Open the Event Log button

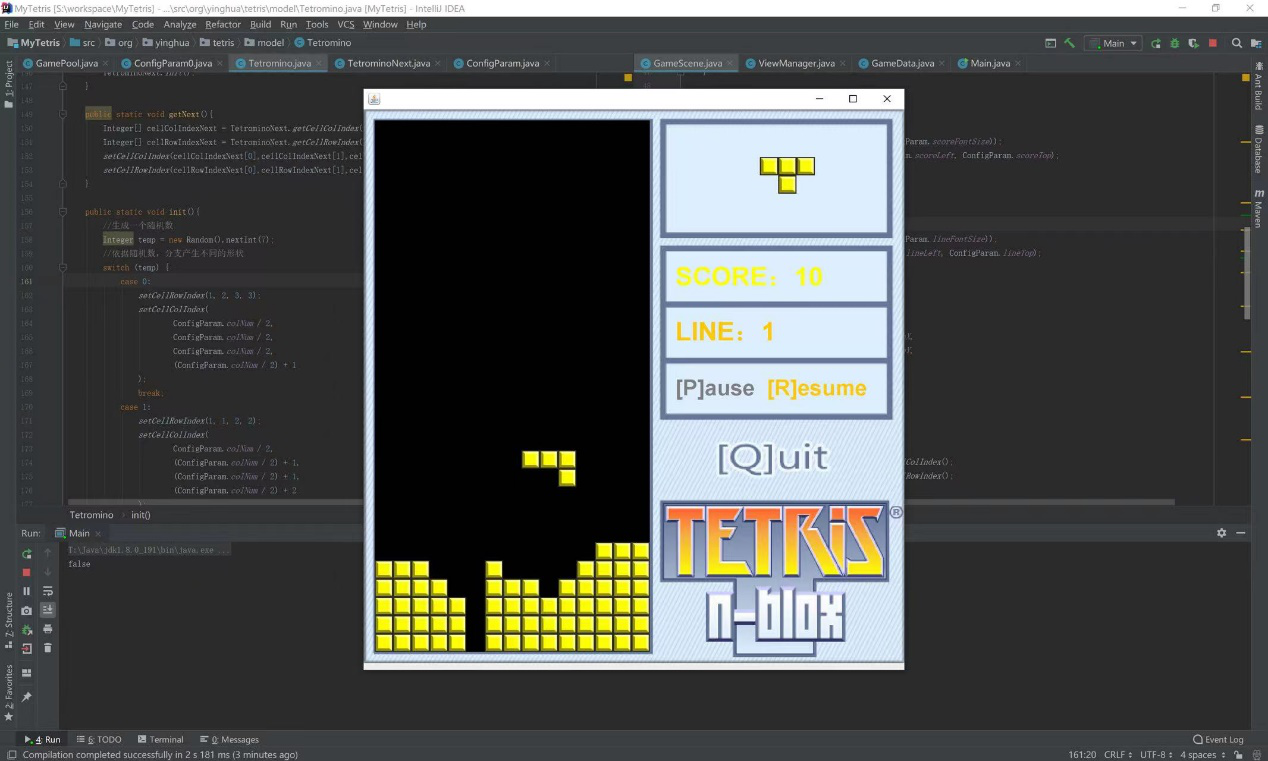click(1218, 740)
